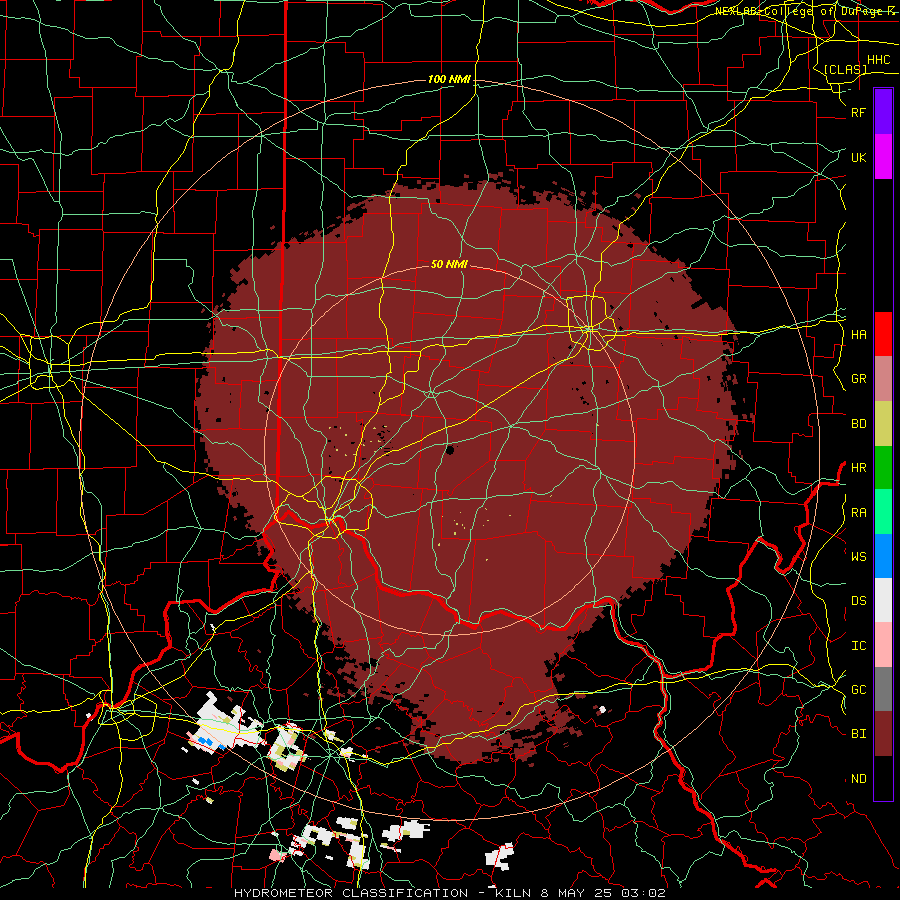Click the red HA legend swatch
Viewport: 900px width, 900px height.
[883, 334]
